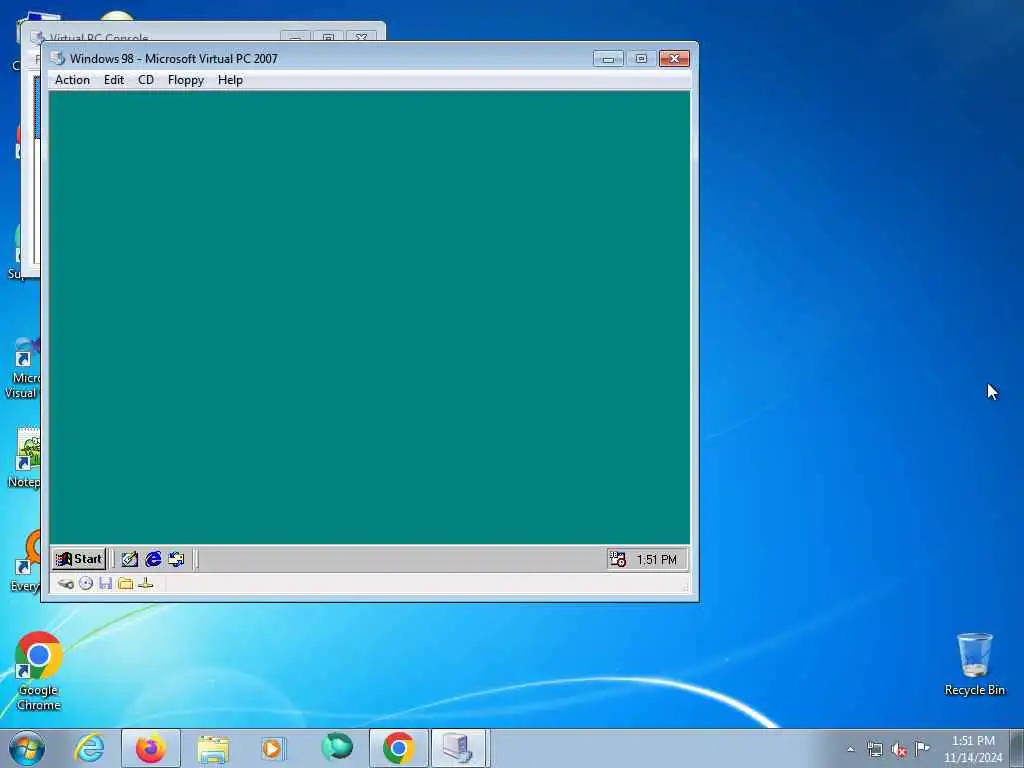The height and width of the screenshot is (768, 1024).
Task: Click the network tray icon
Action: 874,750
